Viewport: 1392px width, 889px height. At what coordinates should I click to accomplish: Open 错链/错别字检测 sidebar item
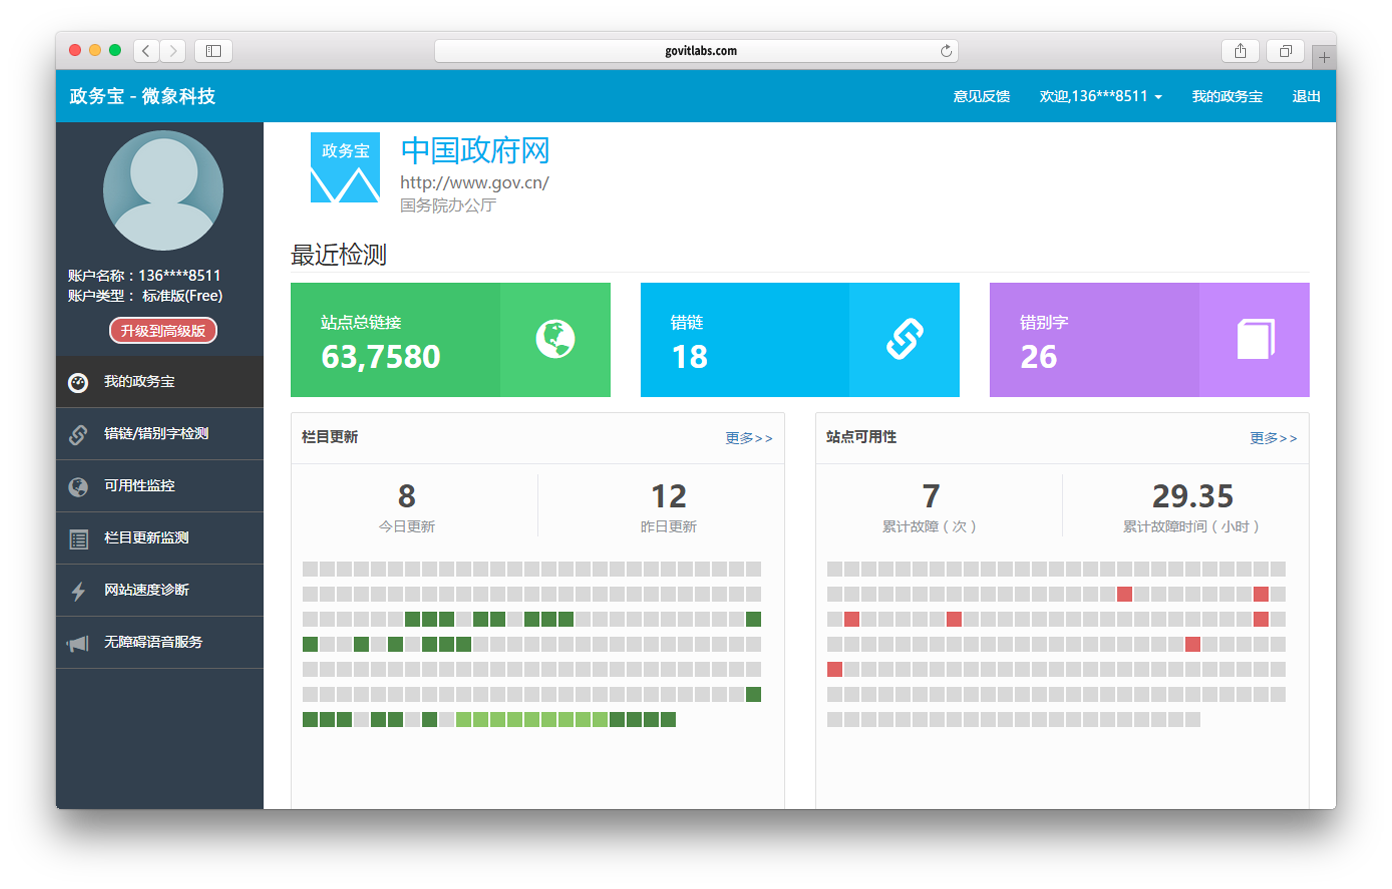click(160, 434)
